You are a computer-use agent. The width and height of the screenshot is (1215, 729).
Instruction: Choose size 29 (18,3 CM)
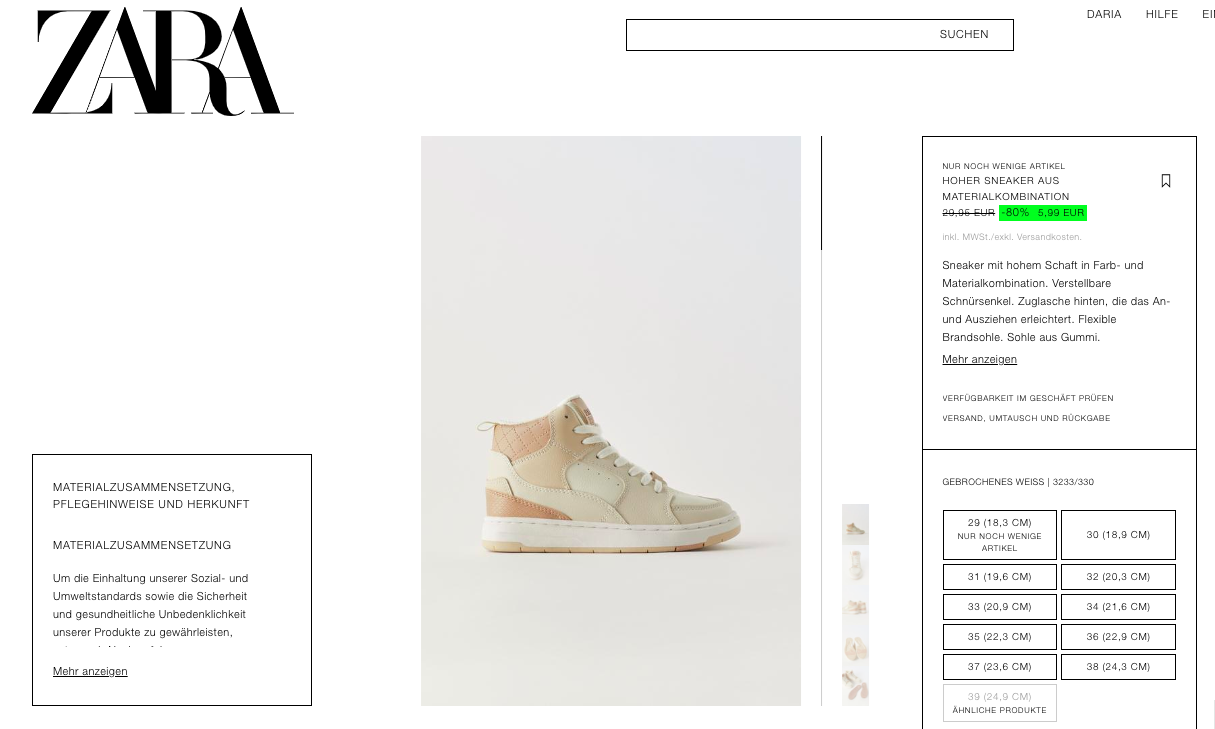pos(1000,535)
